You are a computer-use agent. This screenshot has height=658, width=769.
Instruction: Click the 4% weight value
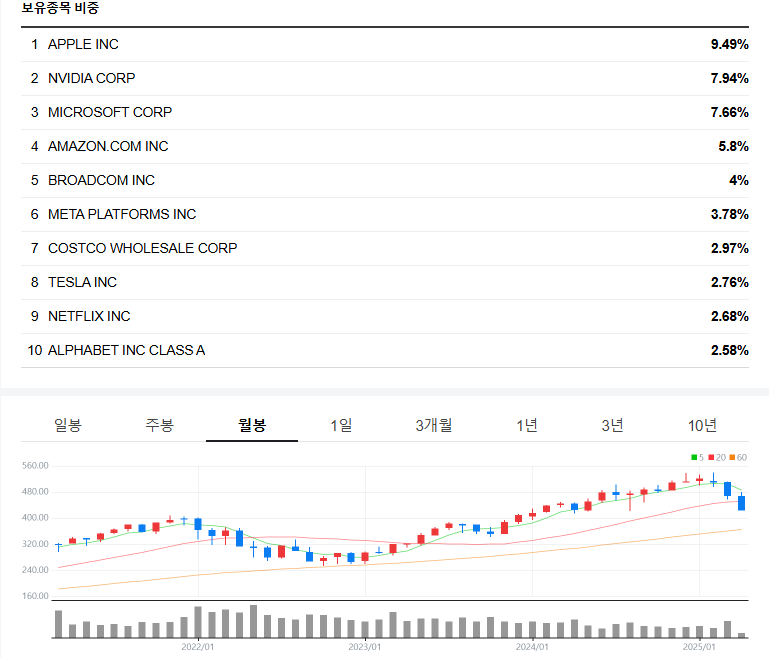coord(739,180)
